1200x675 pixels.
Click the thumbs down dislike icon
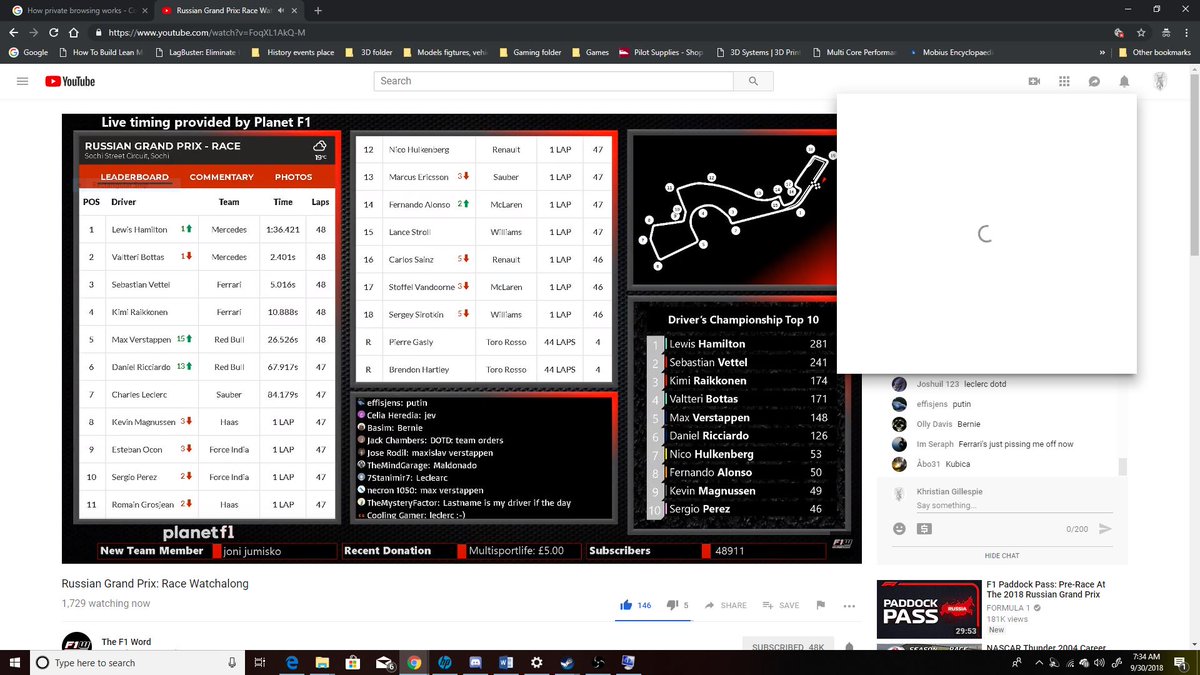click(672, 605)
